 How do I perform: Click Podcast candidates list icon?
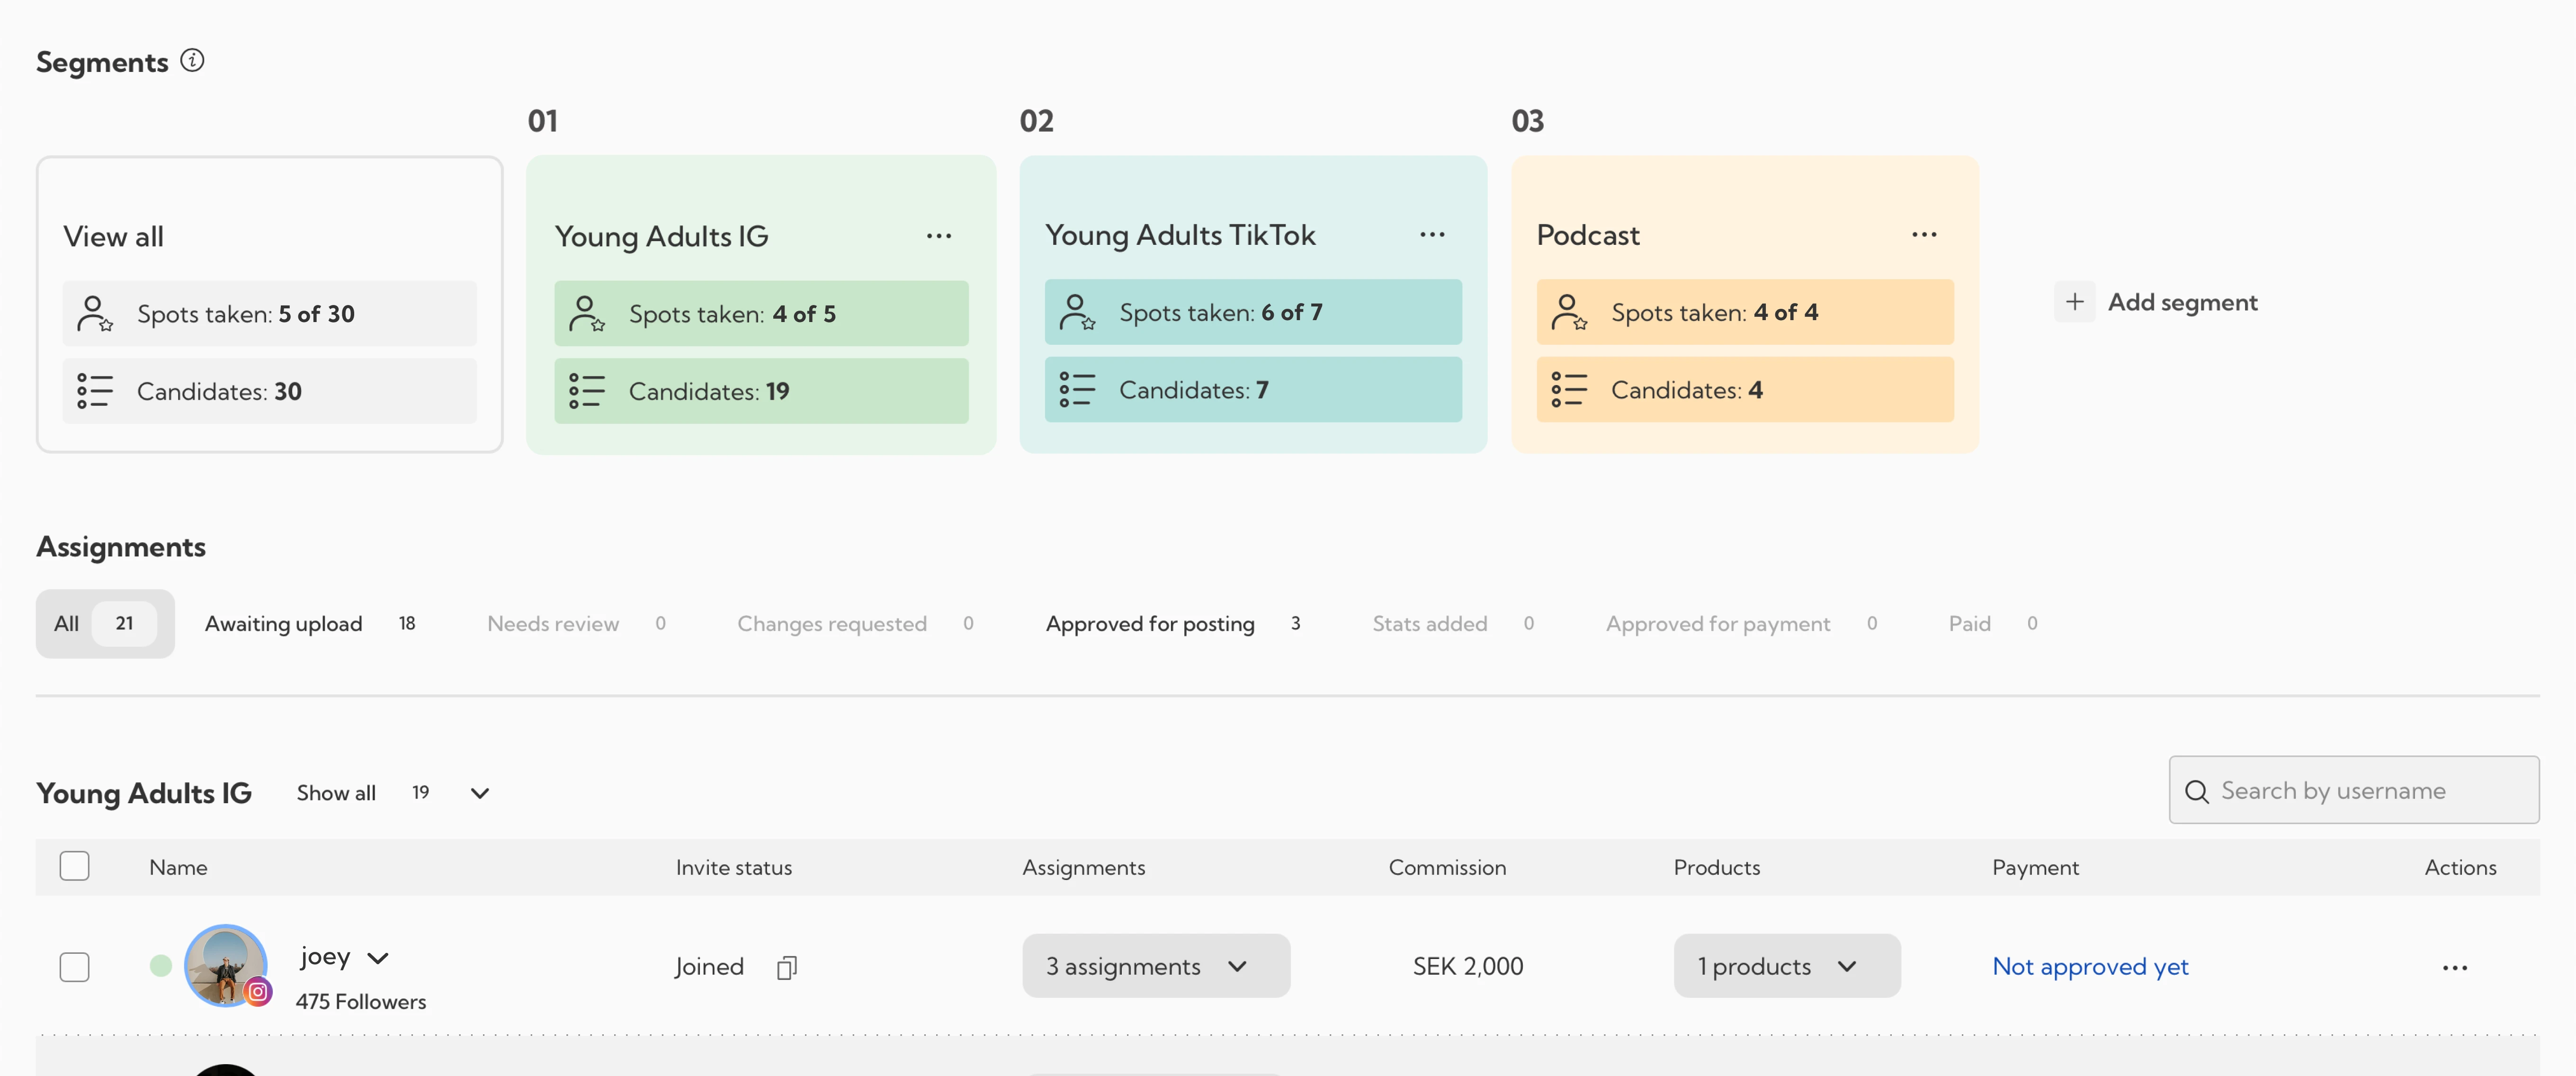[1569, 389]
